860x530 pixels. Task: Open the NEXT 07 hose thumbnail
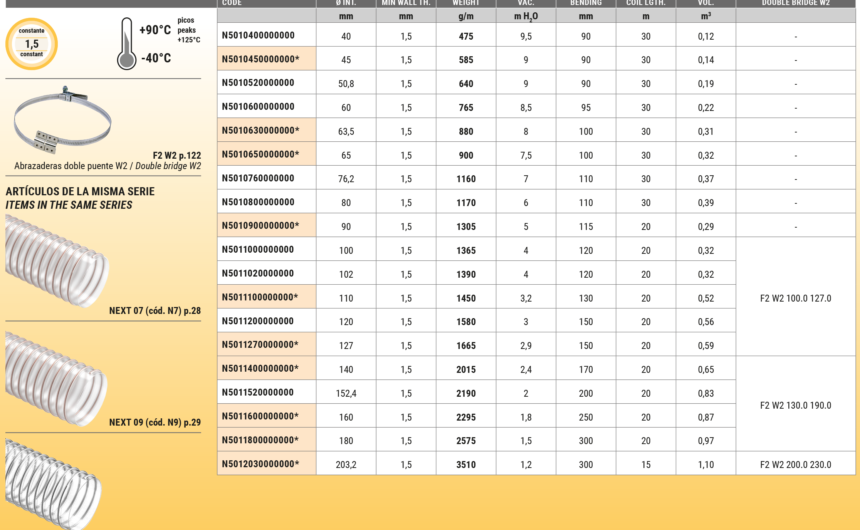pyautogui.click(x=55, y=261)
